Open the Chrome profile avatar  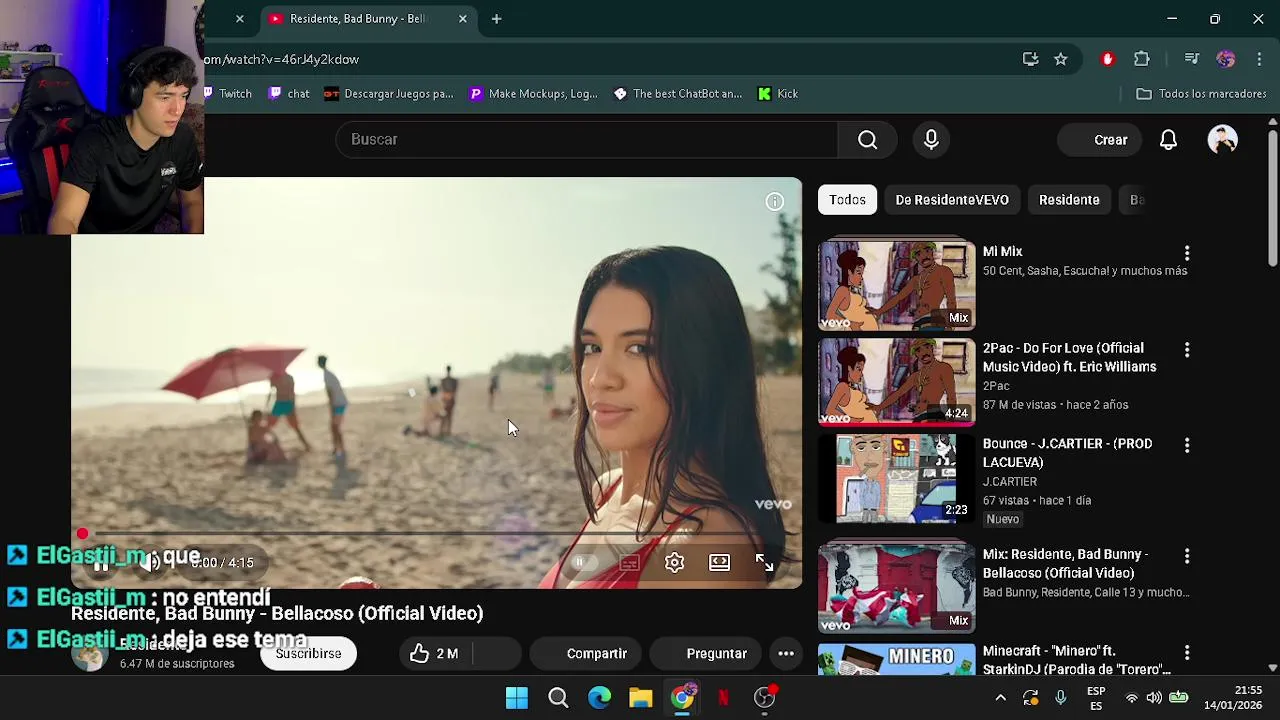pyautogui.click(x=1225, y=60)
